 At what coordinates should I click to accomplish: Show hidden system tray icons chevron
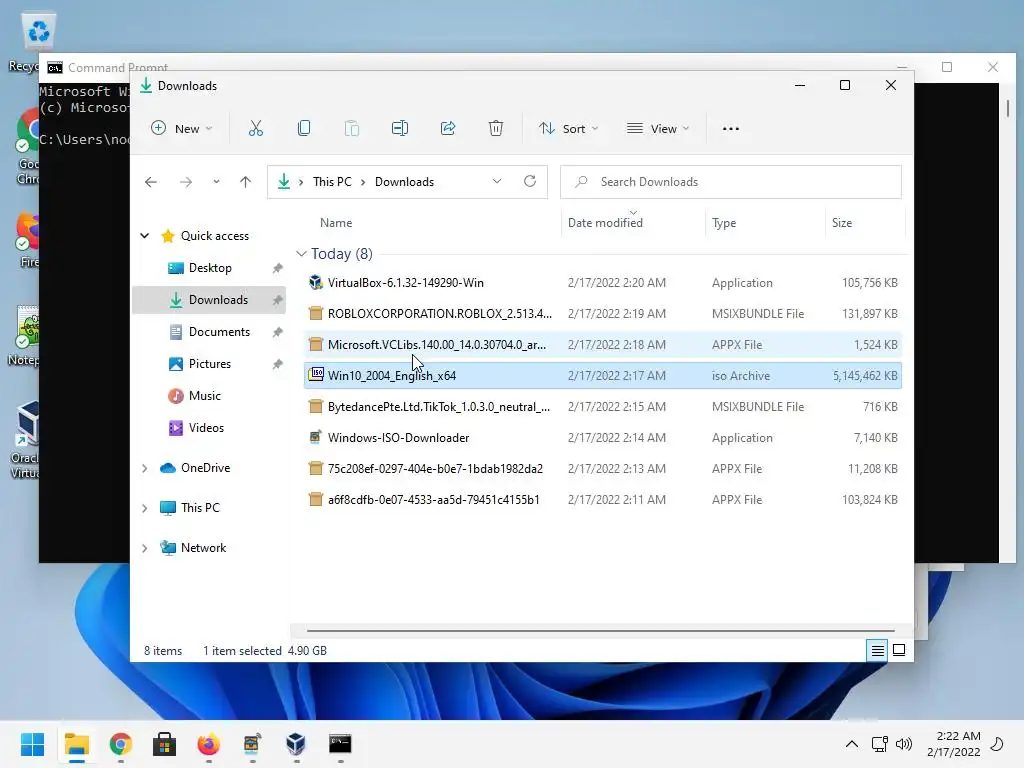[x=852, y=744]
